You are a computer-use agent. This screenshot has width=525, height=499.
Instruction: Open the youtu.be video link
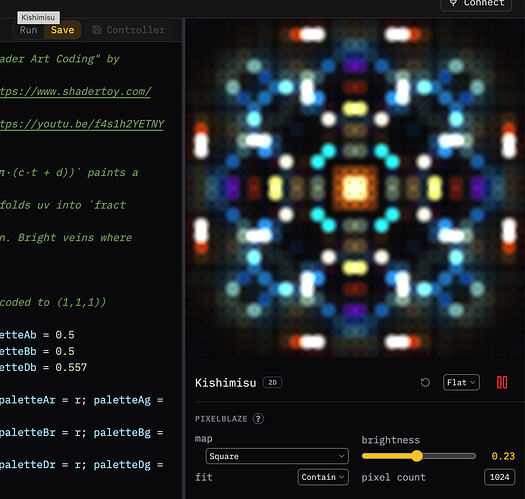pyautogui.click(x=82, y=124)
